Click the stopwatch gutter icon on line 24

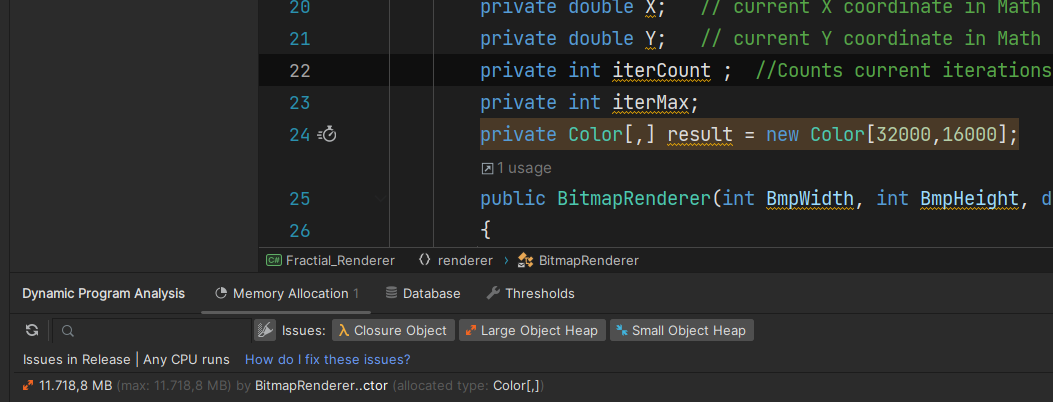click(327, 134)
